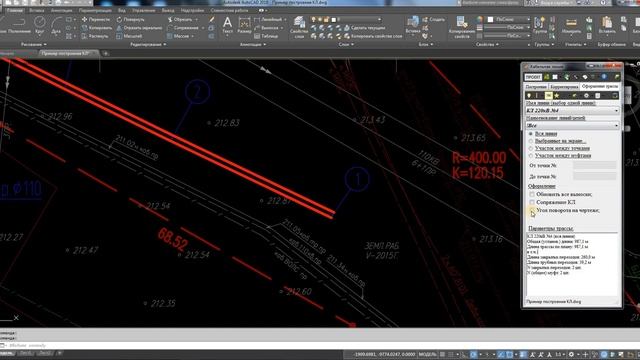Enable the Сопряжение КЛ checkbox
This screenshot has width=640, height=360.
pyautogui.click(x=532, y=202)
